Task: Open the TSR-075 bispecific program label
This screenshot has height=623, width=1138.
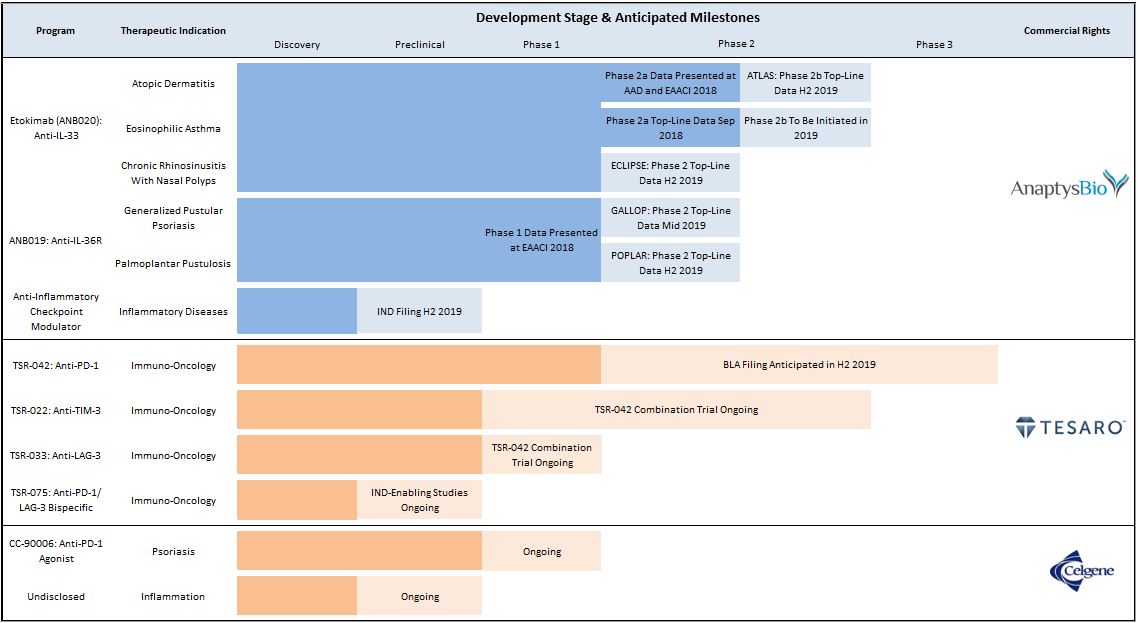Action: (x=55, y=500)
